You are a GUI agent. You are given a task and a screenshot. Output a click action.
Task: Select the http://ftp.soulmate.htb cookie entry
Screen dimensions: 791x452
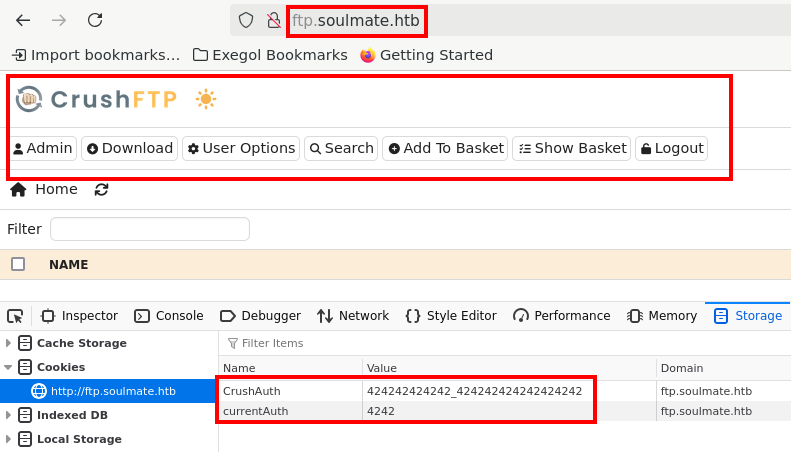[x=113, y=391]
